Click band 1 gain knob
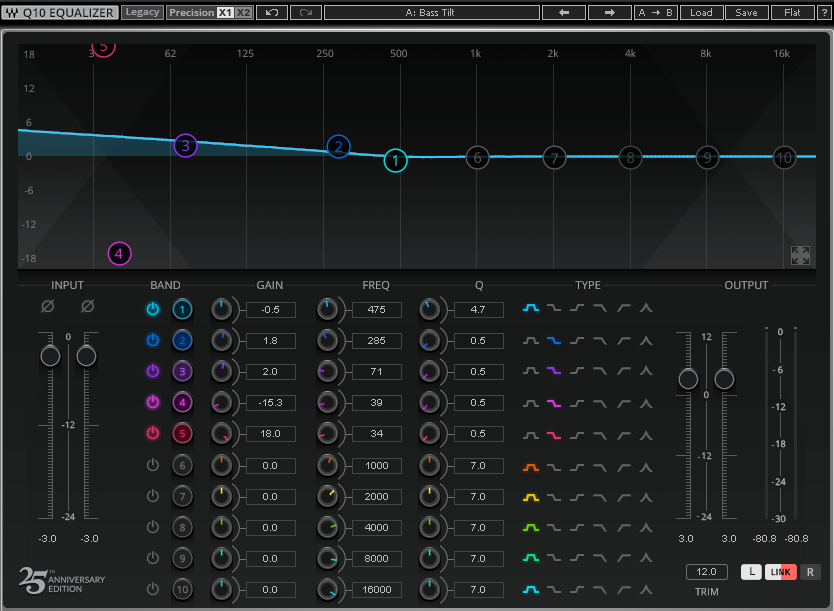The image size is (834, 611). pyautogui.click(x=221, y=309)
